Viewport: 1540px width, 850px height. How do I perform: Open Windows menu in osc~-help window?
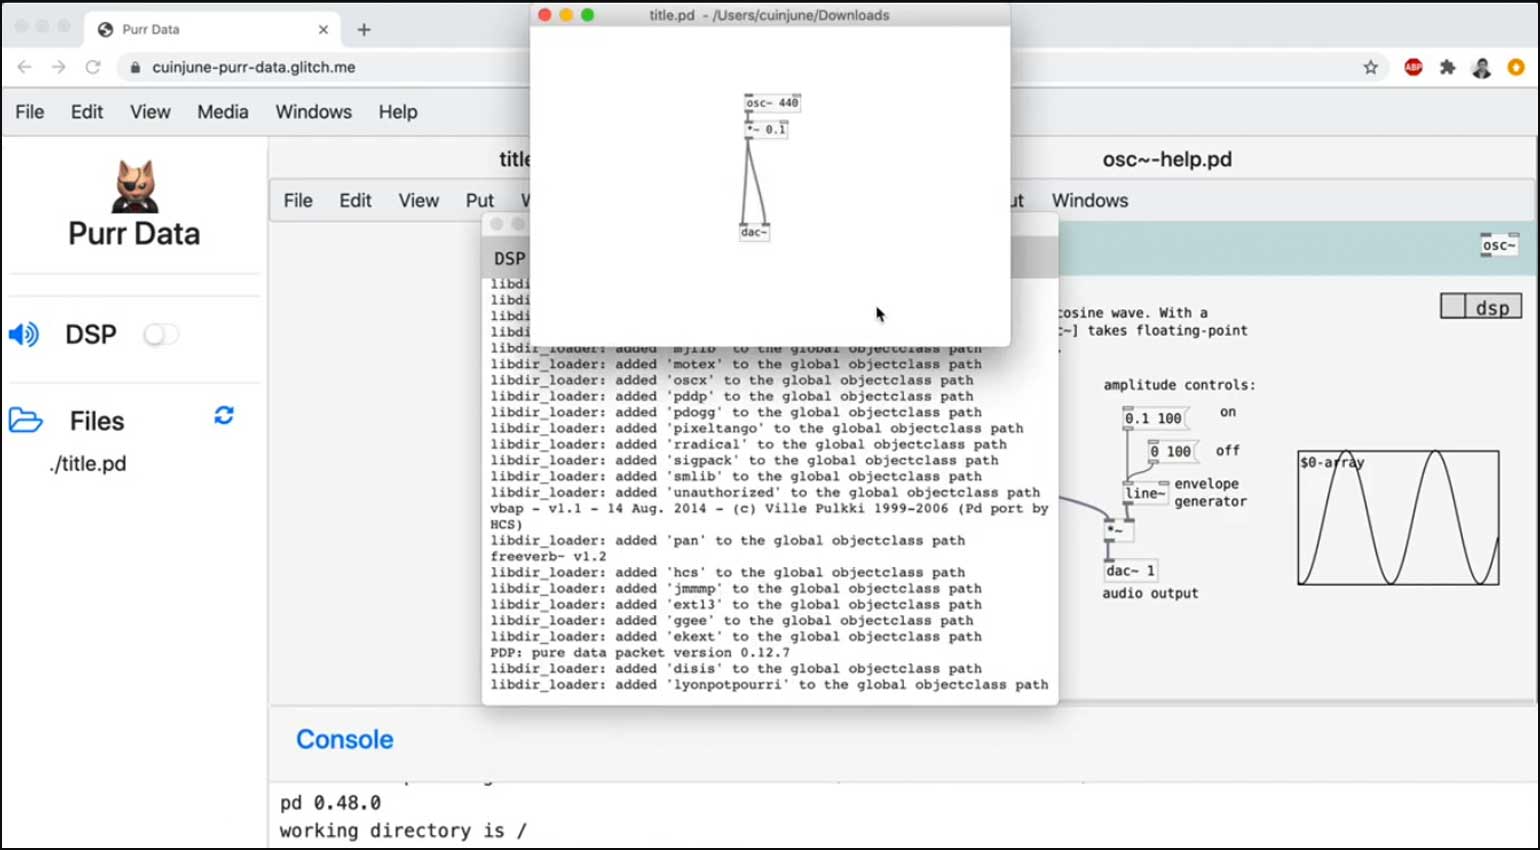tap(1090, 200)
